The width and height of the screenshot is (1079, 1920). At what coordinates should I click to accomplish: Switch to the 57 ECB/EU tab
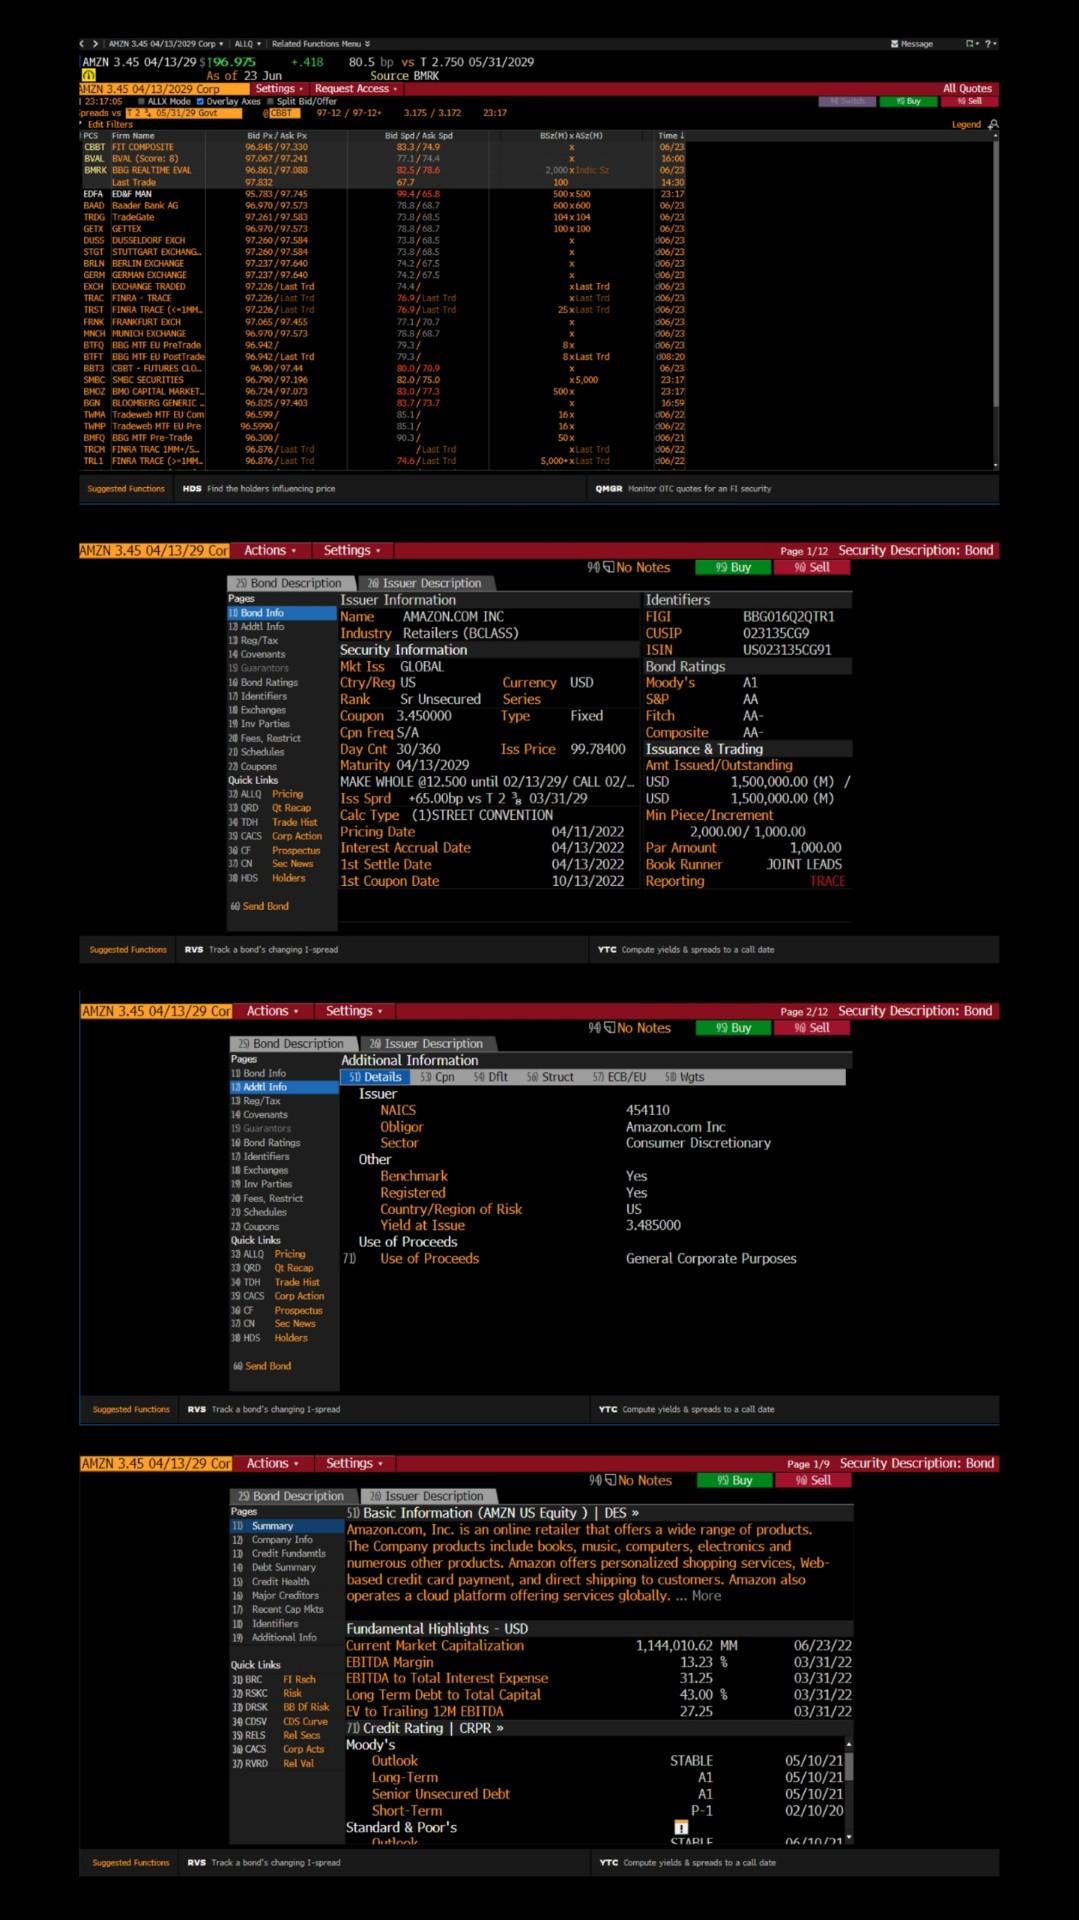619,1077
